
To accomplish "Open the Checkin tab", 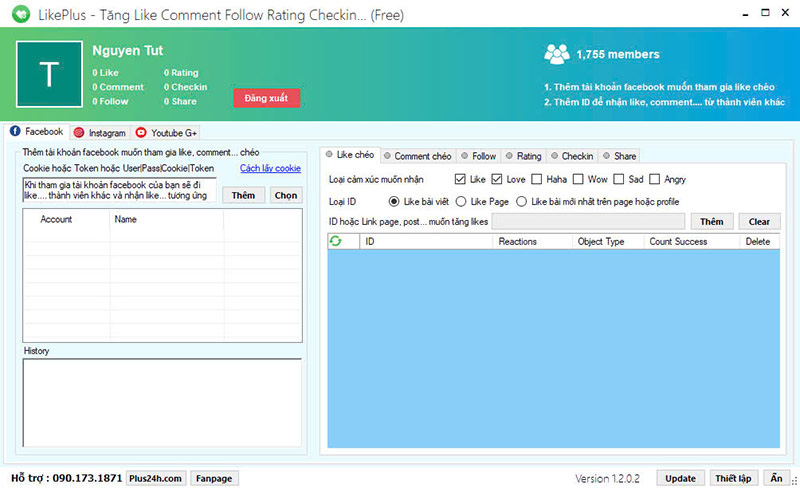I will [572, 156].
